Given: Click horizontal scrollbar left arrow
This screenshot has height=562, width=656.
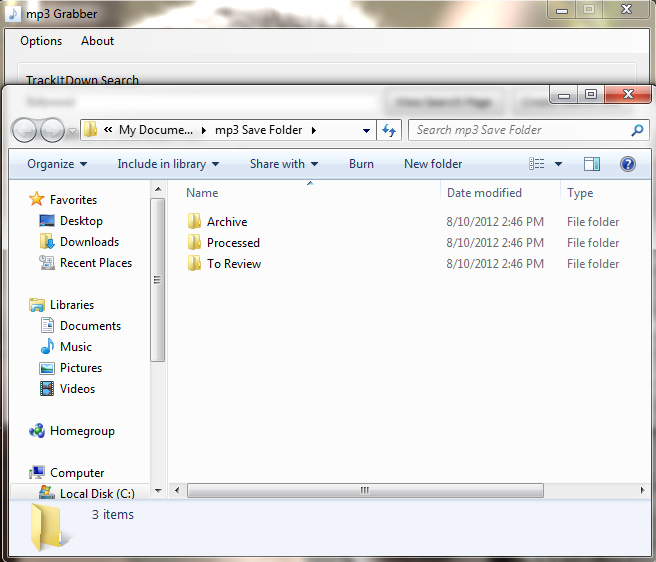Looking at the screenshot, I should click(177, 490).
